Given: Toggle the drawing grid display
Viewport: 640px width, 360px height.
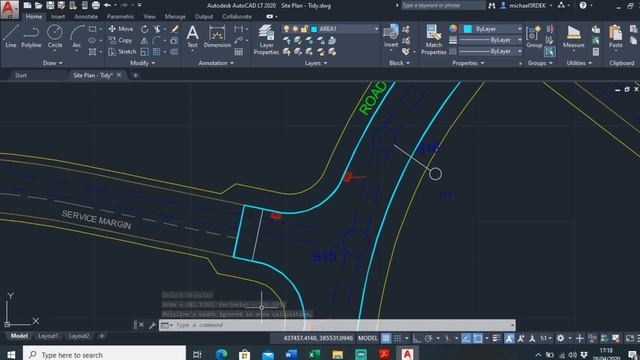Looking at the screenshot, I should [x=386, y=338].
